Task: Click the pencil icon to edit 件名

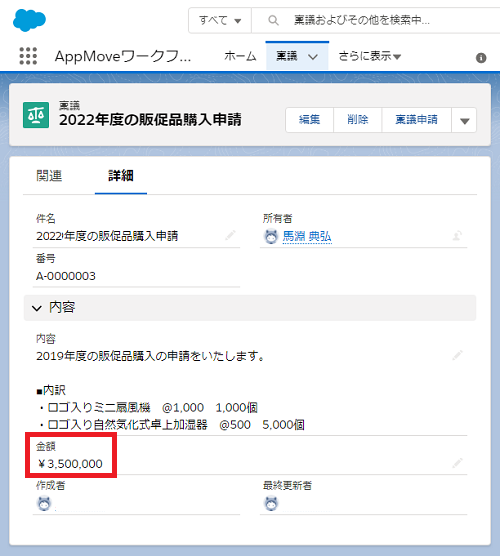Action: point(230,235)
